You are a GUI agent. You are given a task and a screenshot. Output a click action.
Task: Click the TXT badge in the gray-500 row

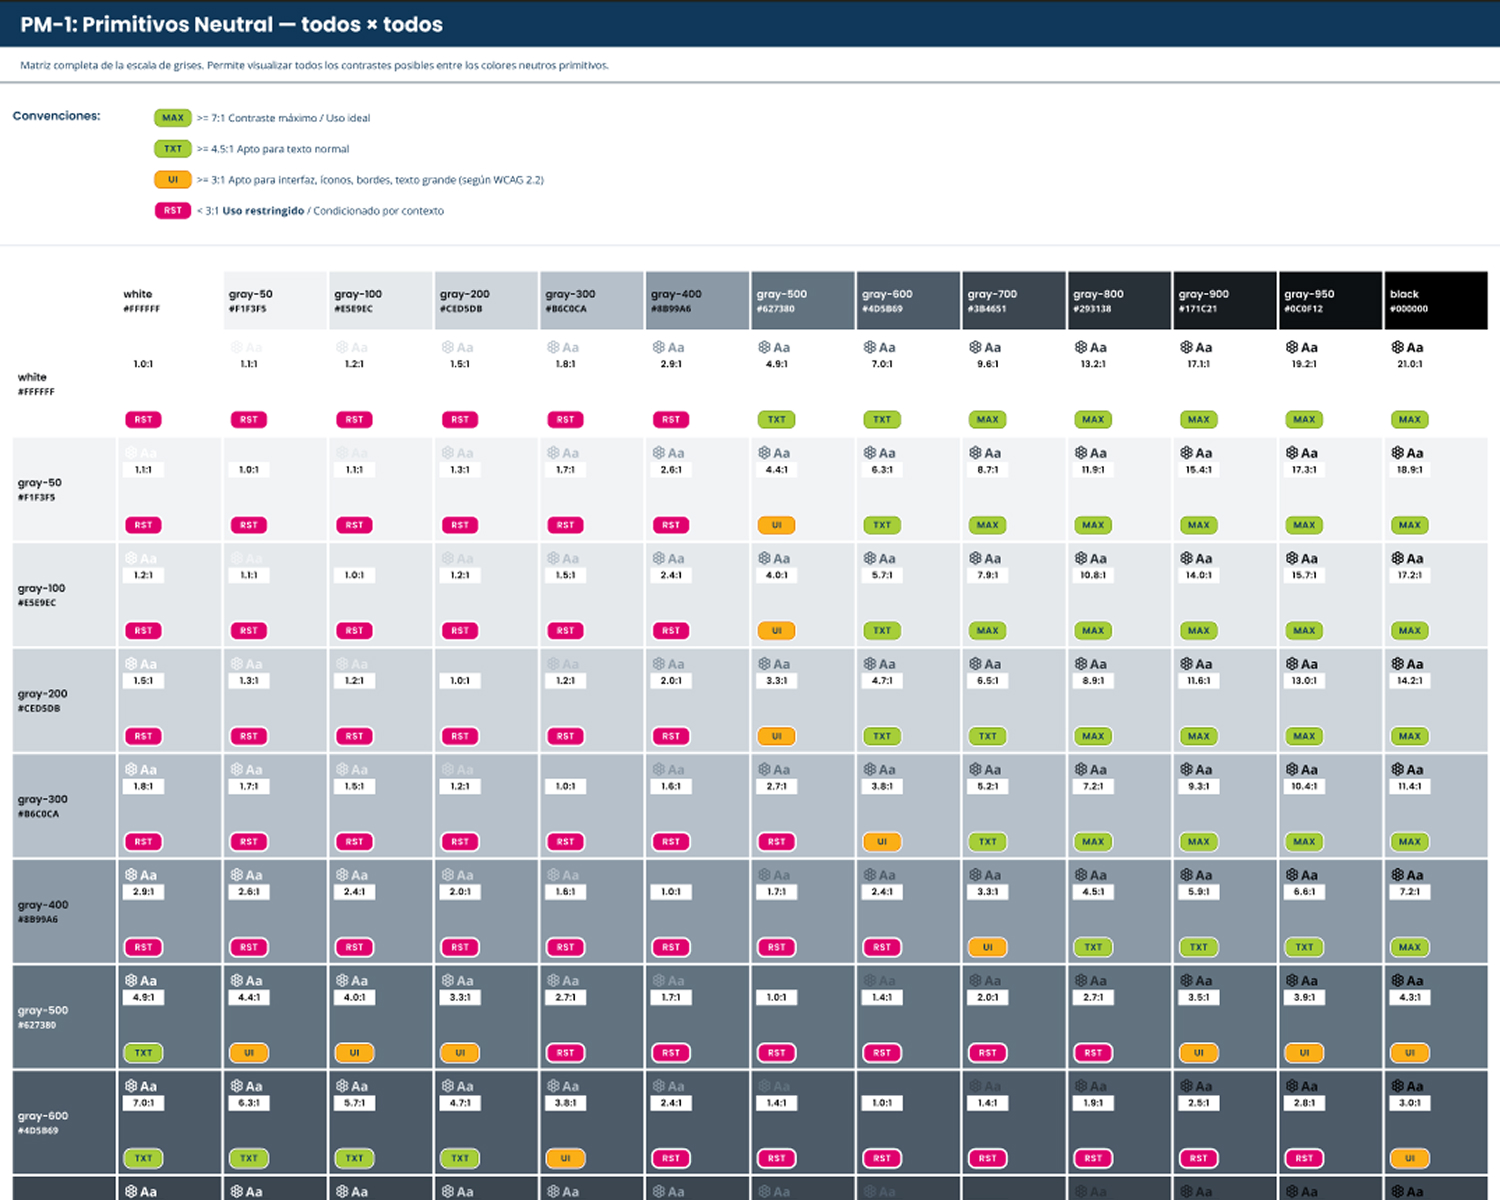tap(144, 1053)
